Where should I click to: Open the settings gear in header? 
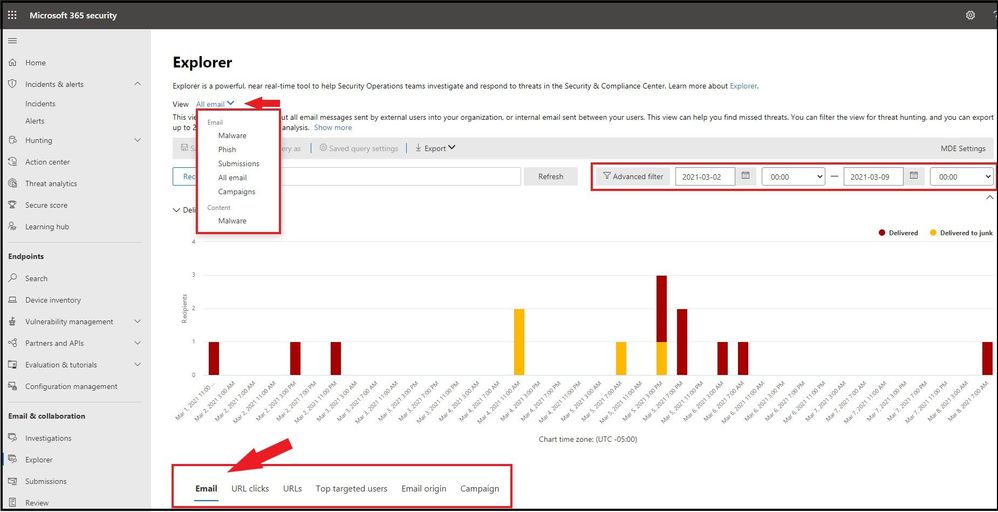970,15
